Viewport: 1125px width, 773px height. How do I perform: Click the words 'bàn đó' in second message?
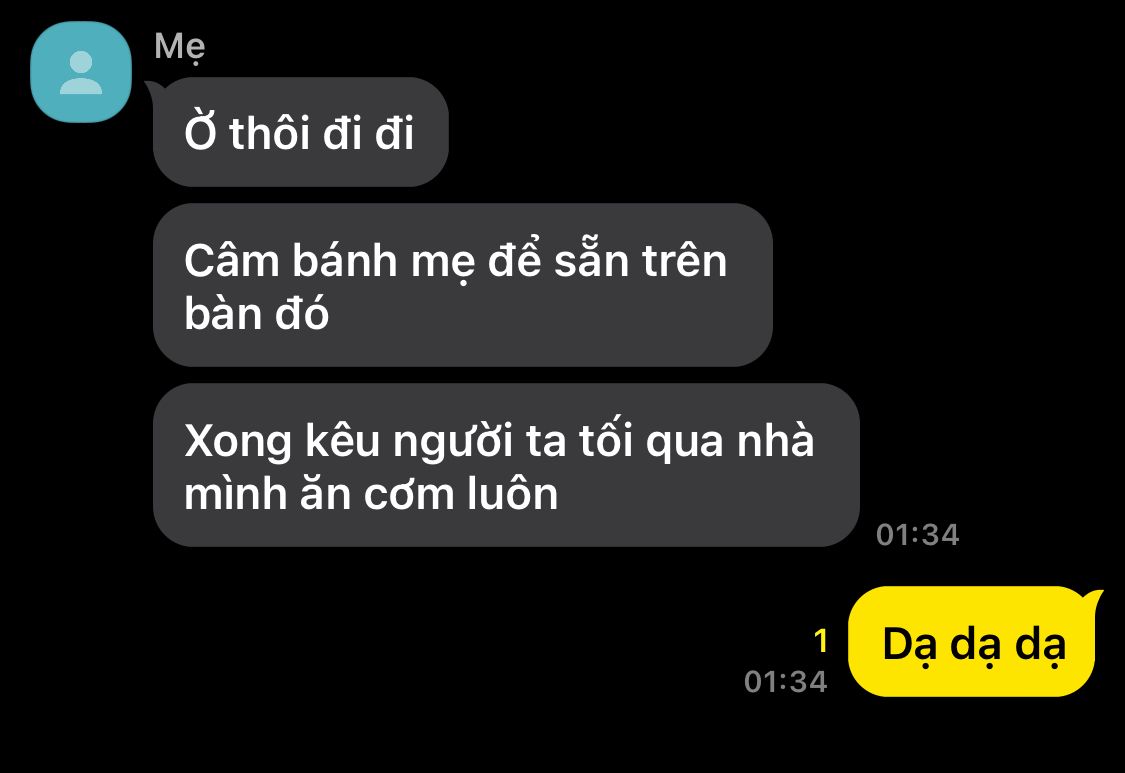tap(256, 314)
